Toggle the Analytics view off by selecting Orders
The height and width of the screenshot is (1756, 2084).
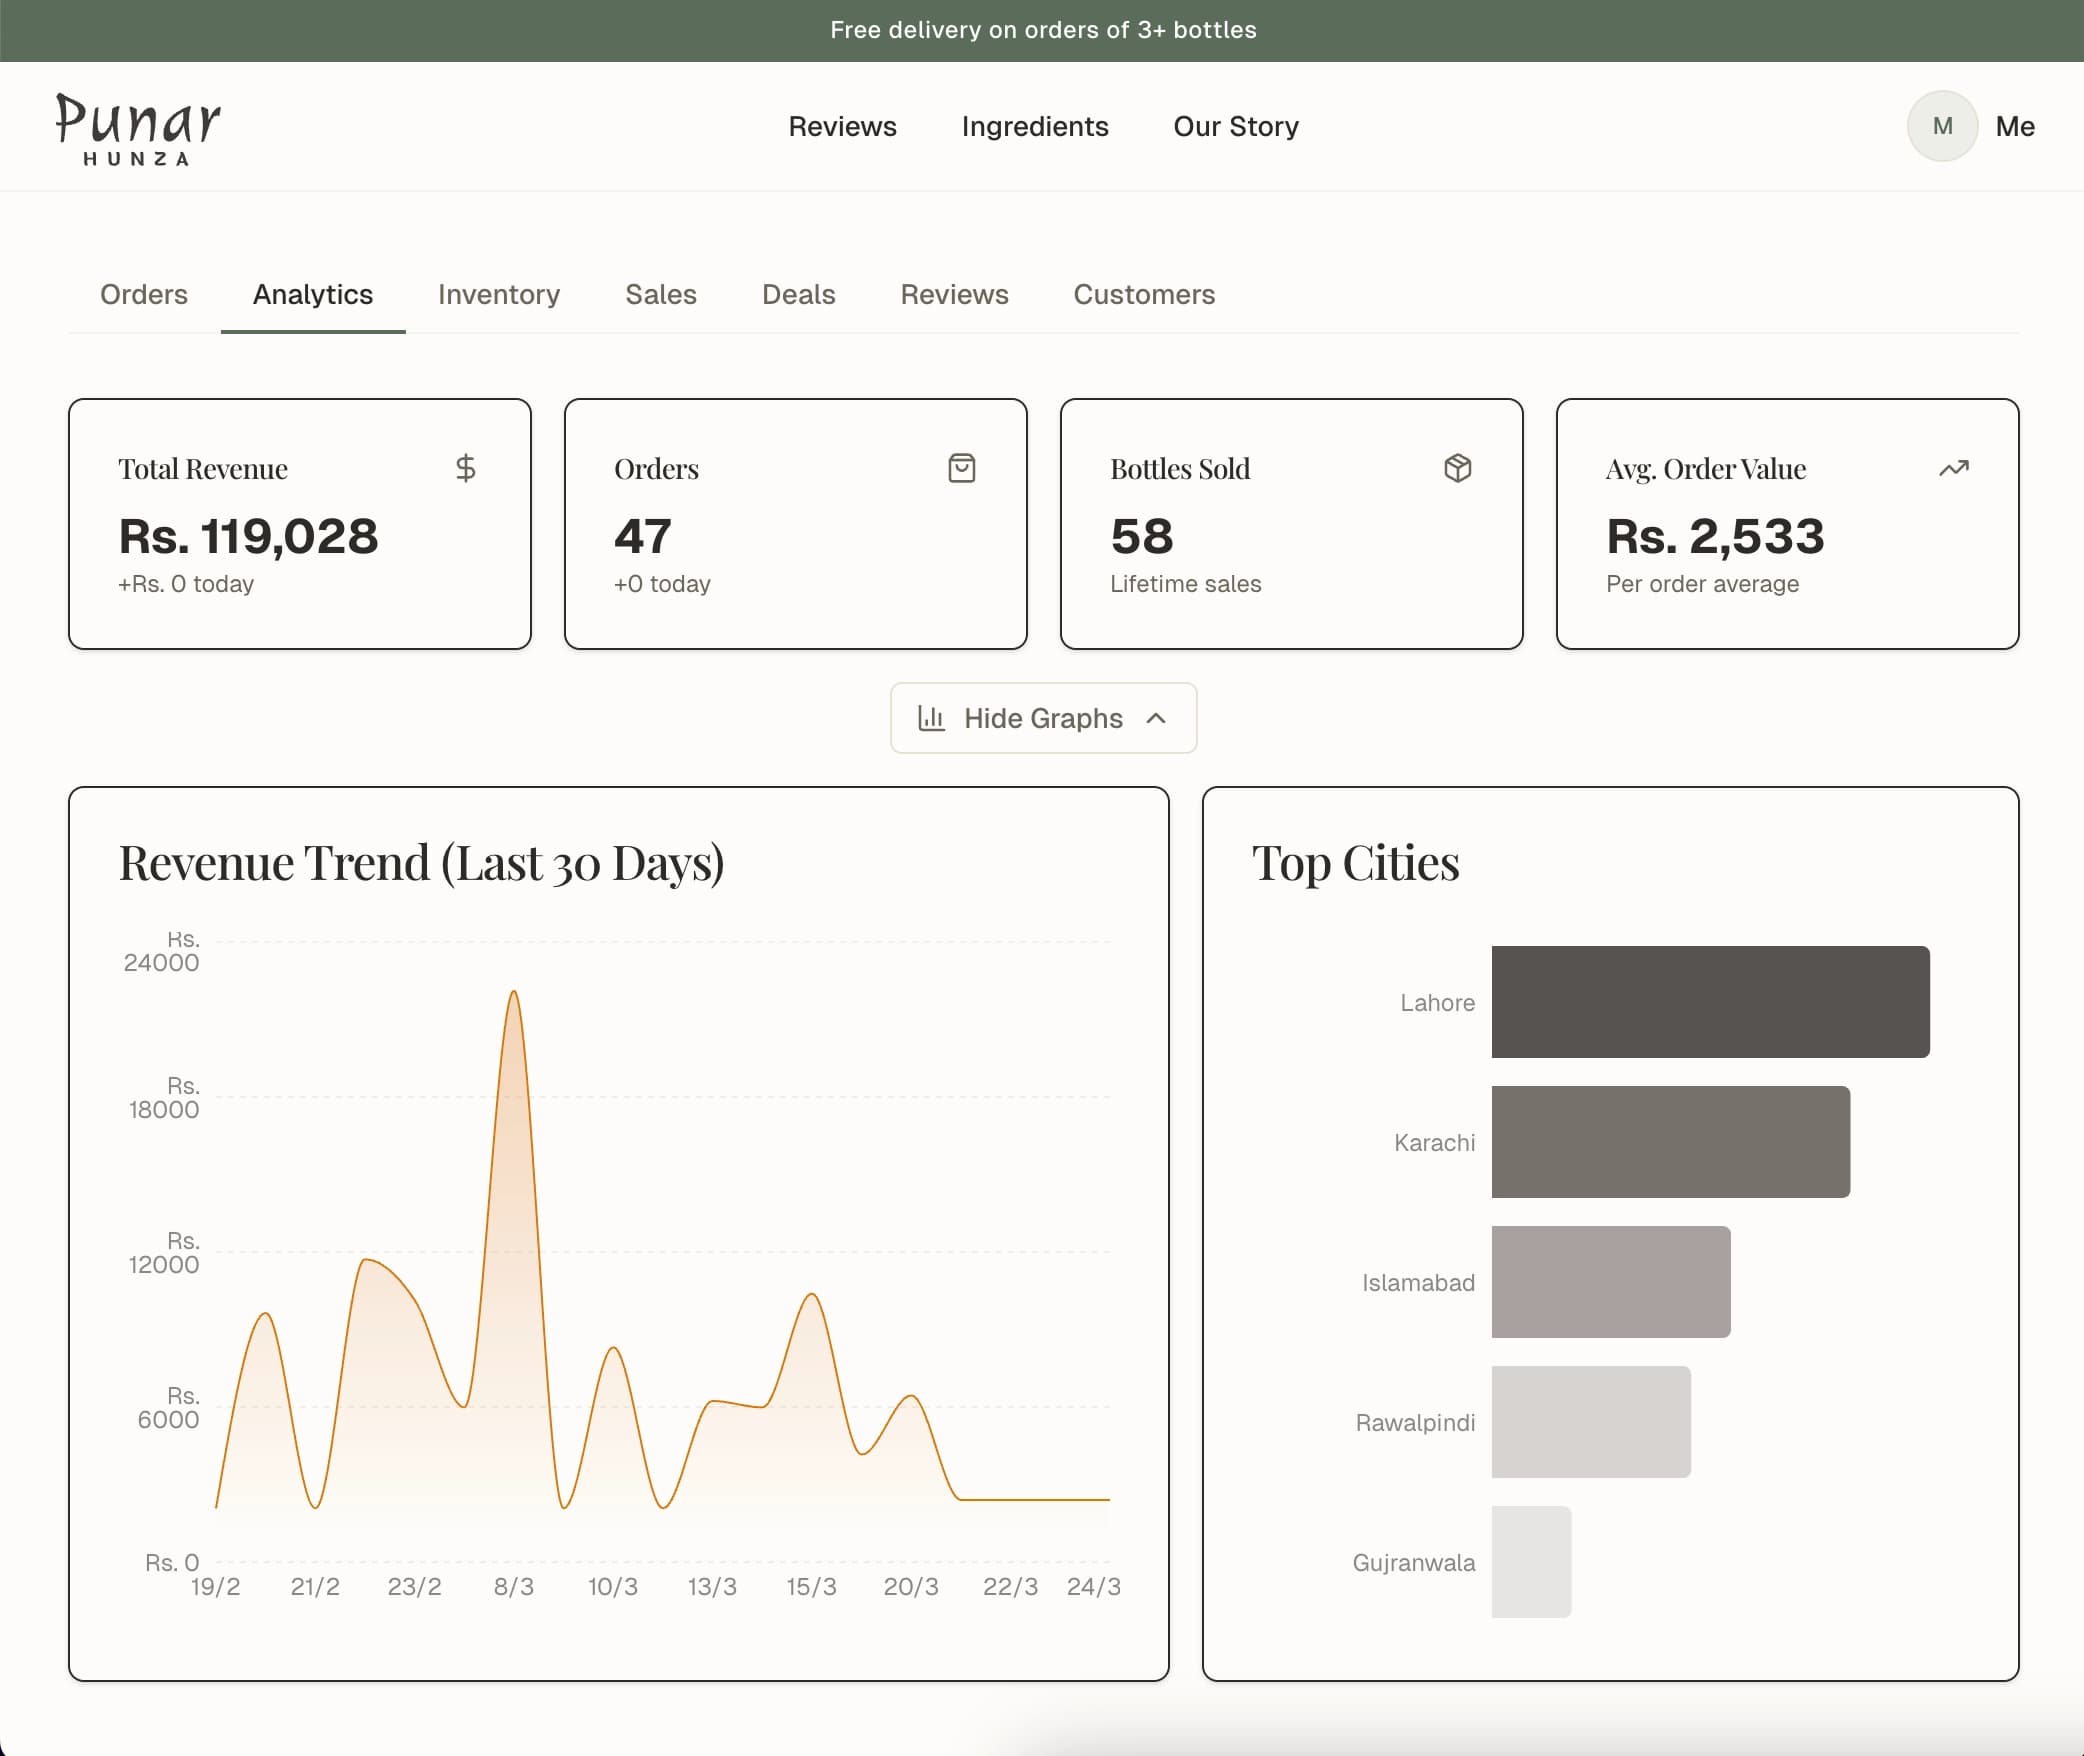[x=143, y=295]
